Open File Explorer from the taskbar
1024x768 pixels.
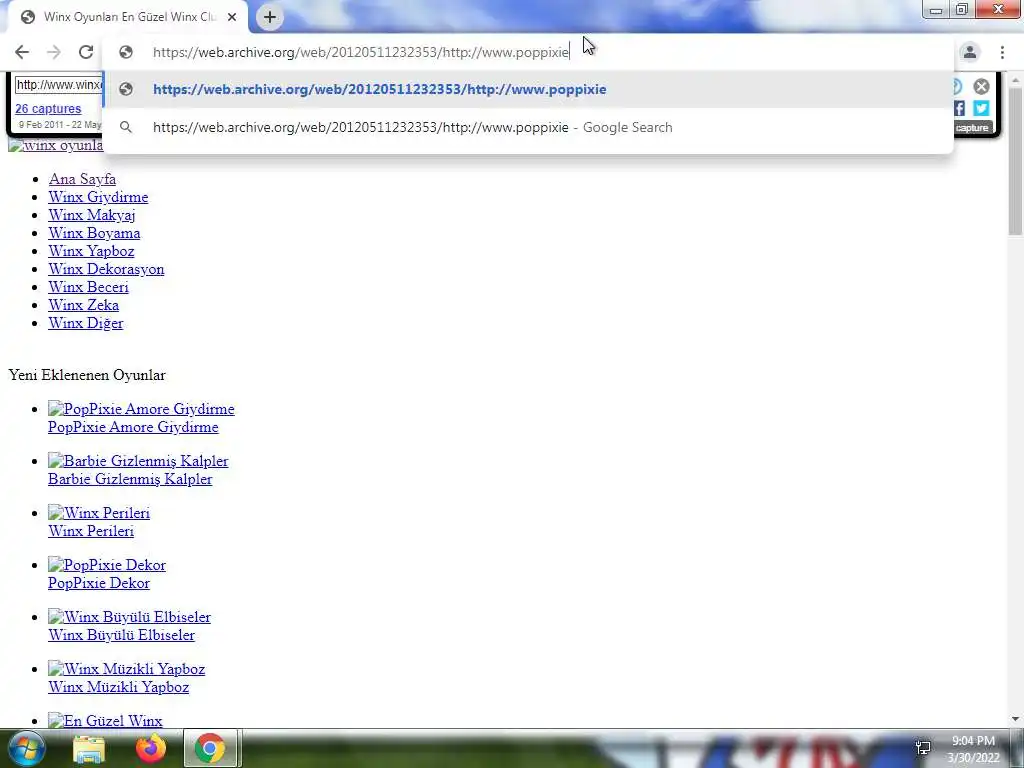tap(89, 748)
